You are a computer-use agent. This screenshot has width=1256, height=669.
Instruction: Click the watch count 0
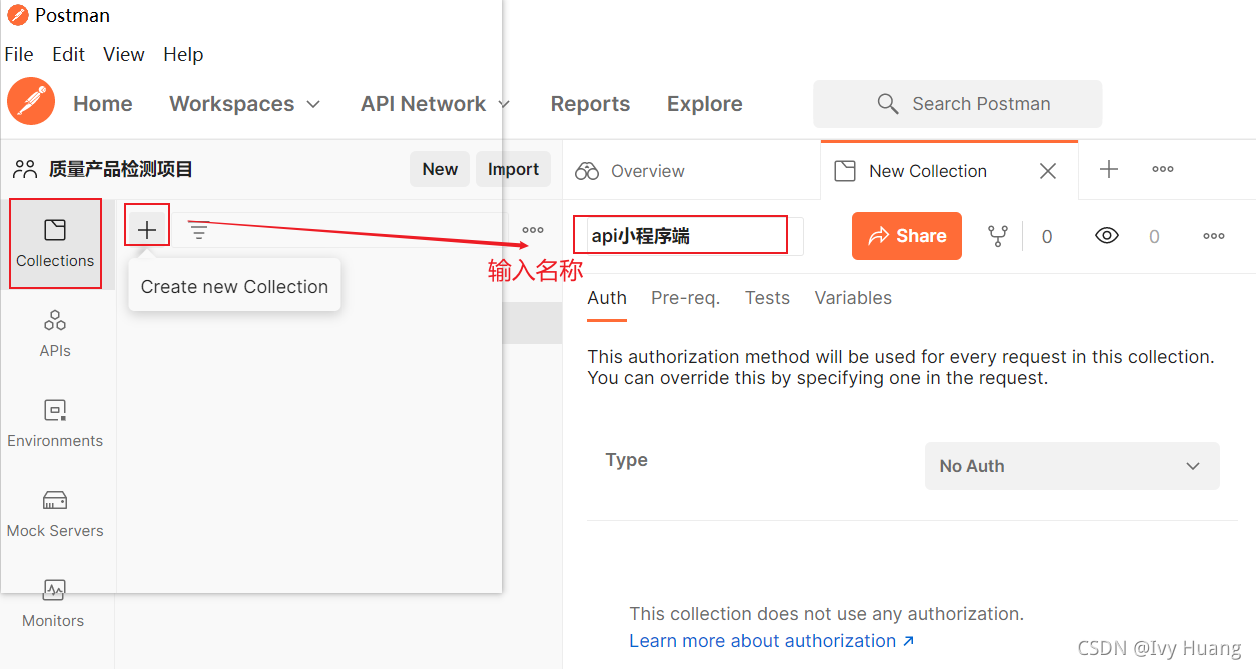coord(1154,237)
